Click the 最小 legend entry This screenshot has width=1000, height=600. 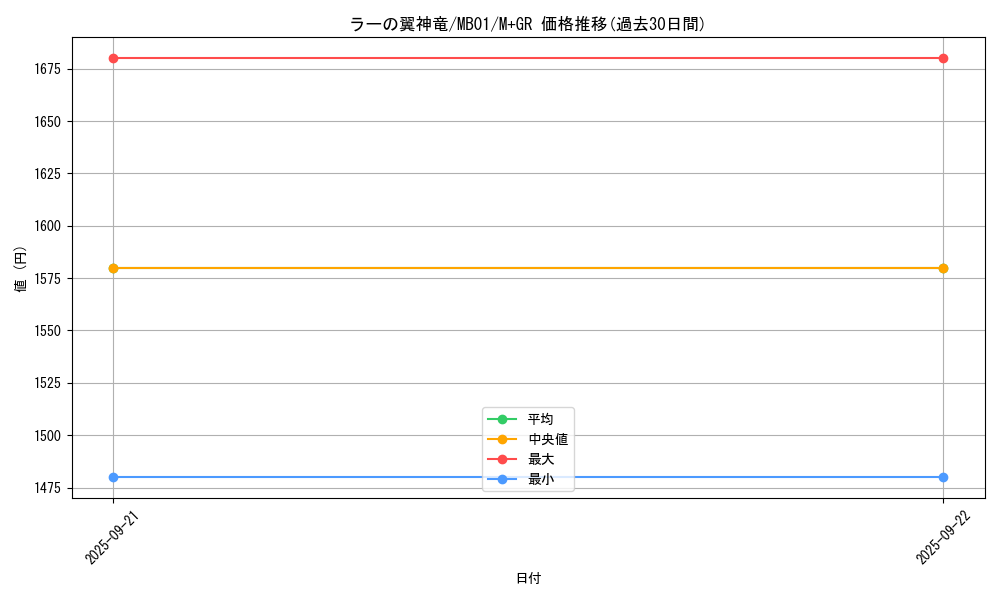pyautogui.click(x=520, y=479)
